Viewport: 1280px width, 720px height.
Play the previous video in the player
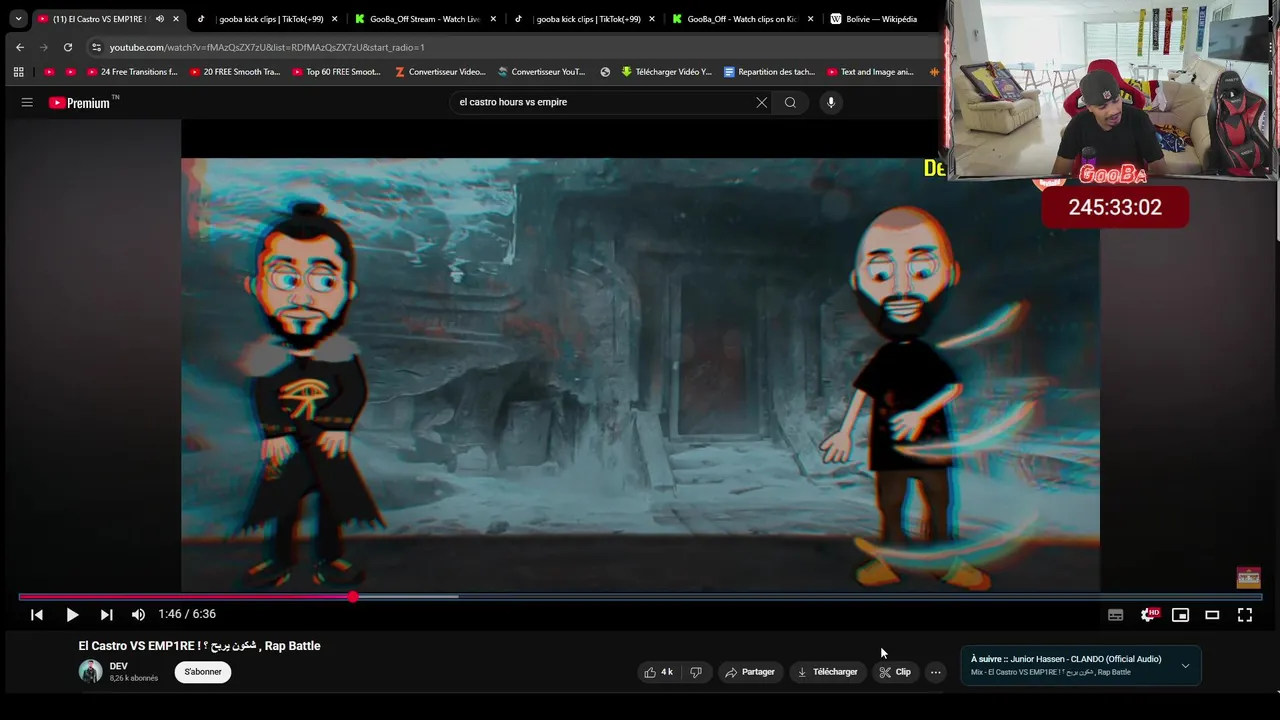pyautogui.click(x=37, y=615)
